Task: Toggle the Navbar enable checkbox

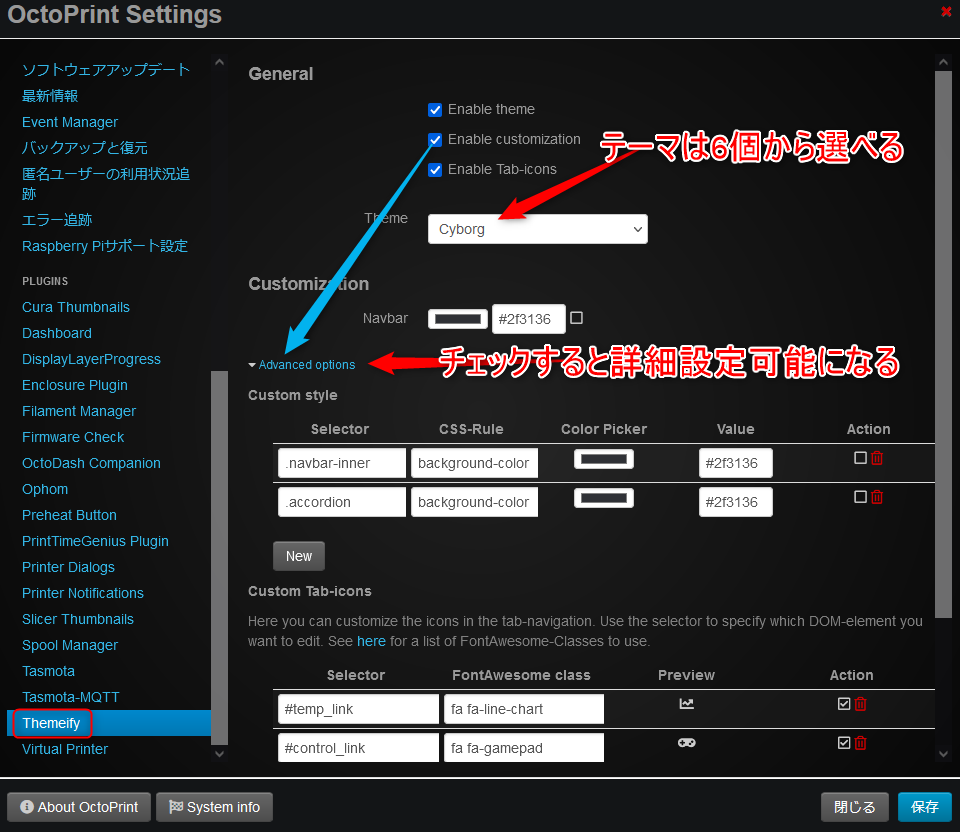Action: click(x=576, y=318)
